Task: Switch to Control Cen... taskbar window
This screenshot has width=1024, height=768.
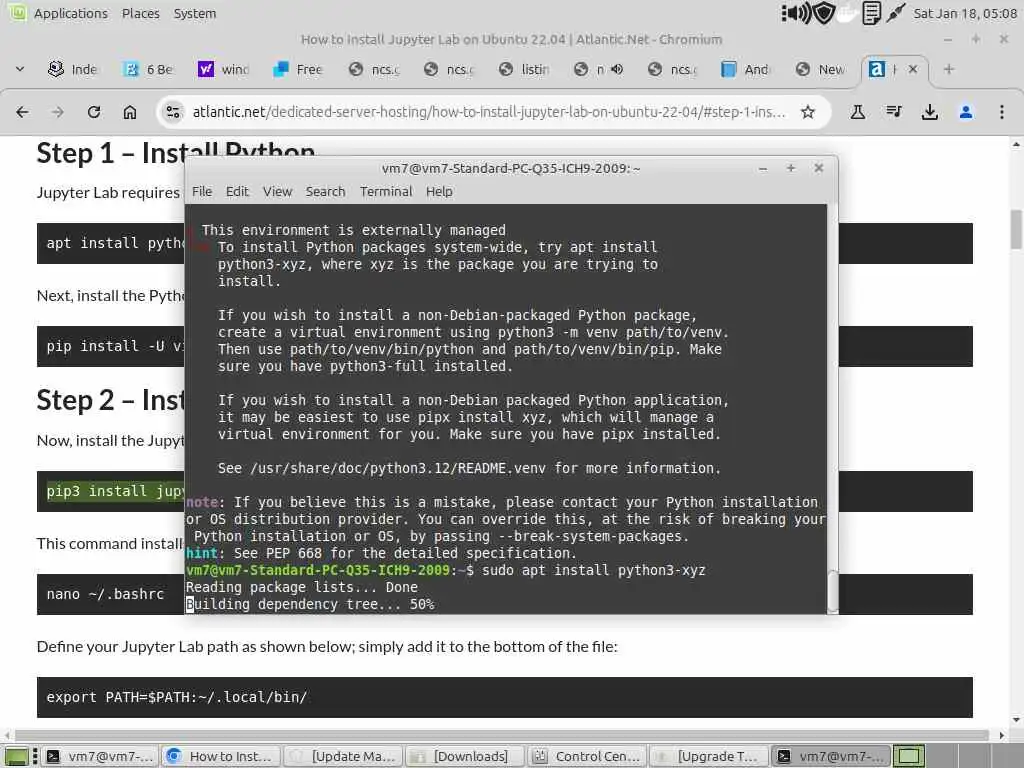Action: 587,756
